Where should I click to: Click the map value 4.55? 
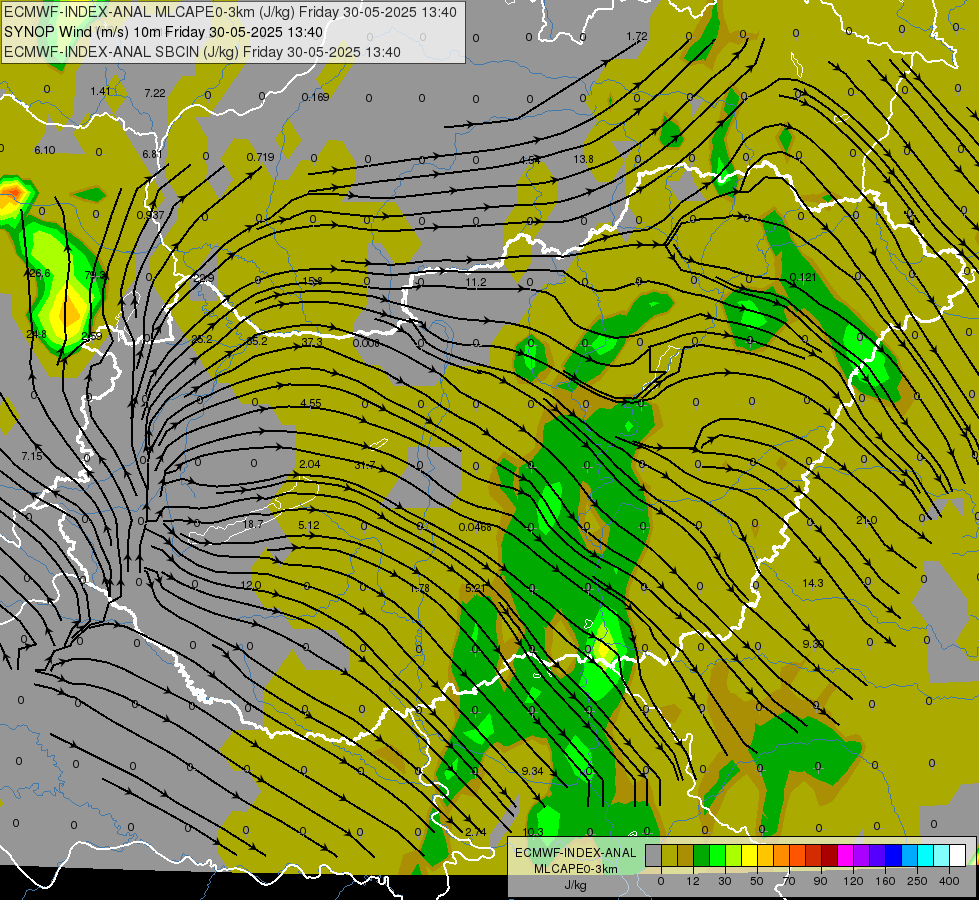pyautogui.click(x=311, y=403)
